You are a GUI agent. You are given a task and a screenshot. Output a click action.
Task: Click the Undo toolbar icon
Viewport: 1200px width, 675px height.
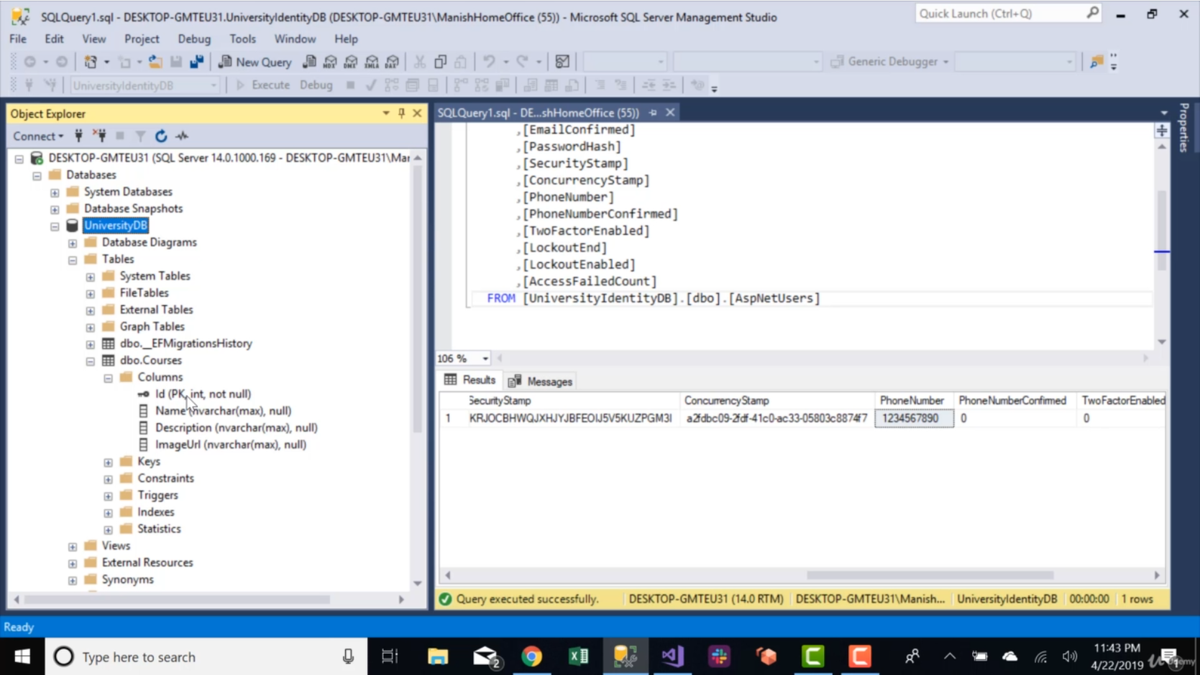(489, 62)
